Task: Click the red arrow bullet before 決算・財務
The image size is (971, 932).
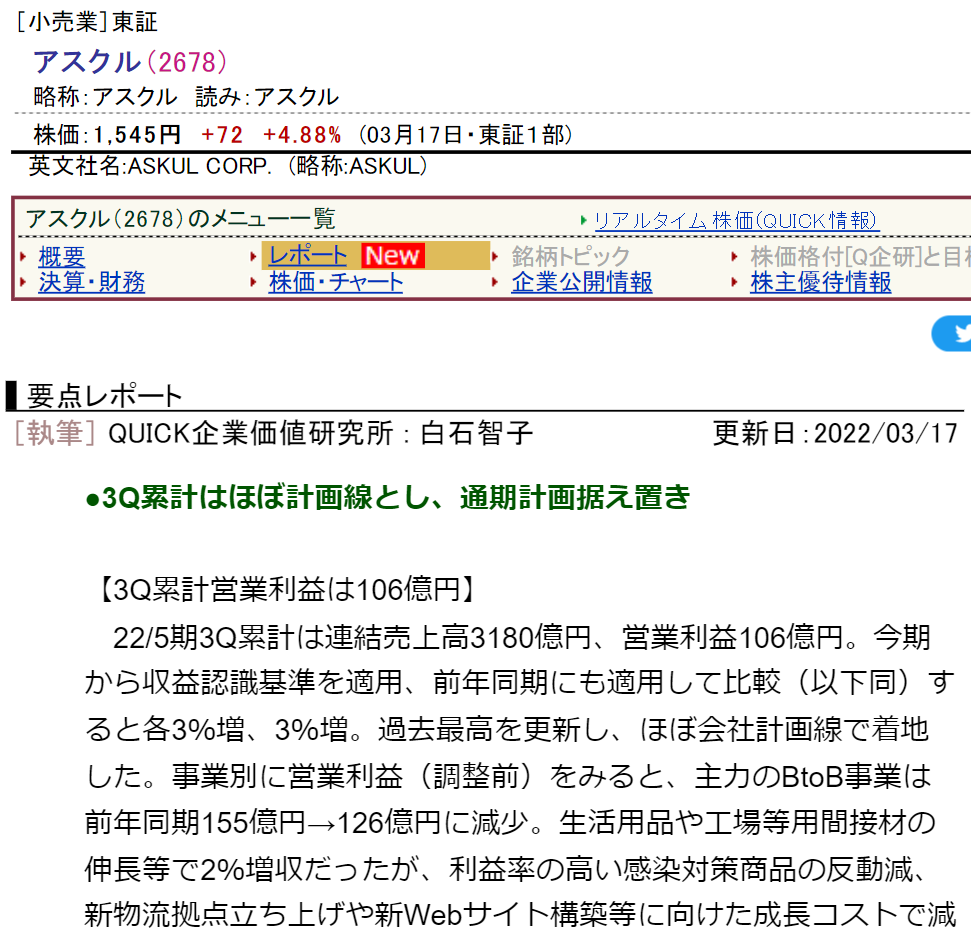Action: click(24, 282)
